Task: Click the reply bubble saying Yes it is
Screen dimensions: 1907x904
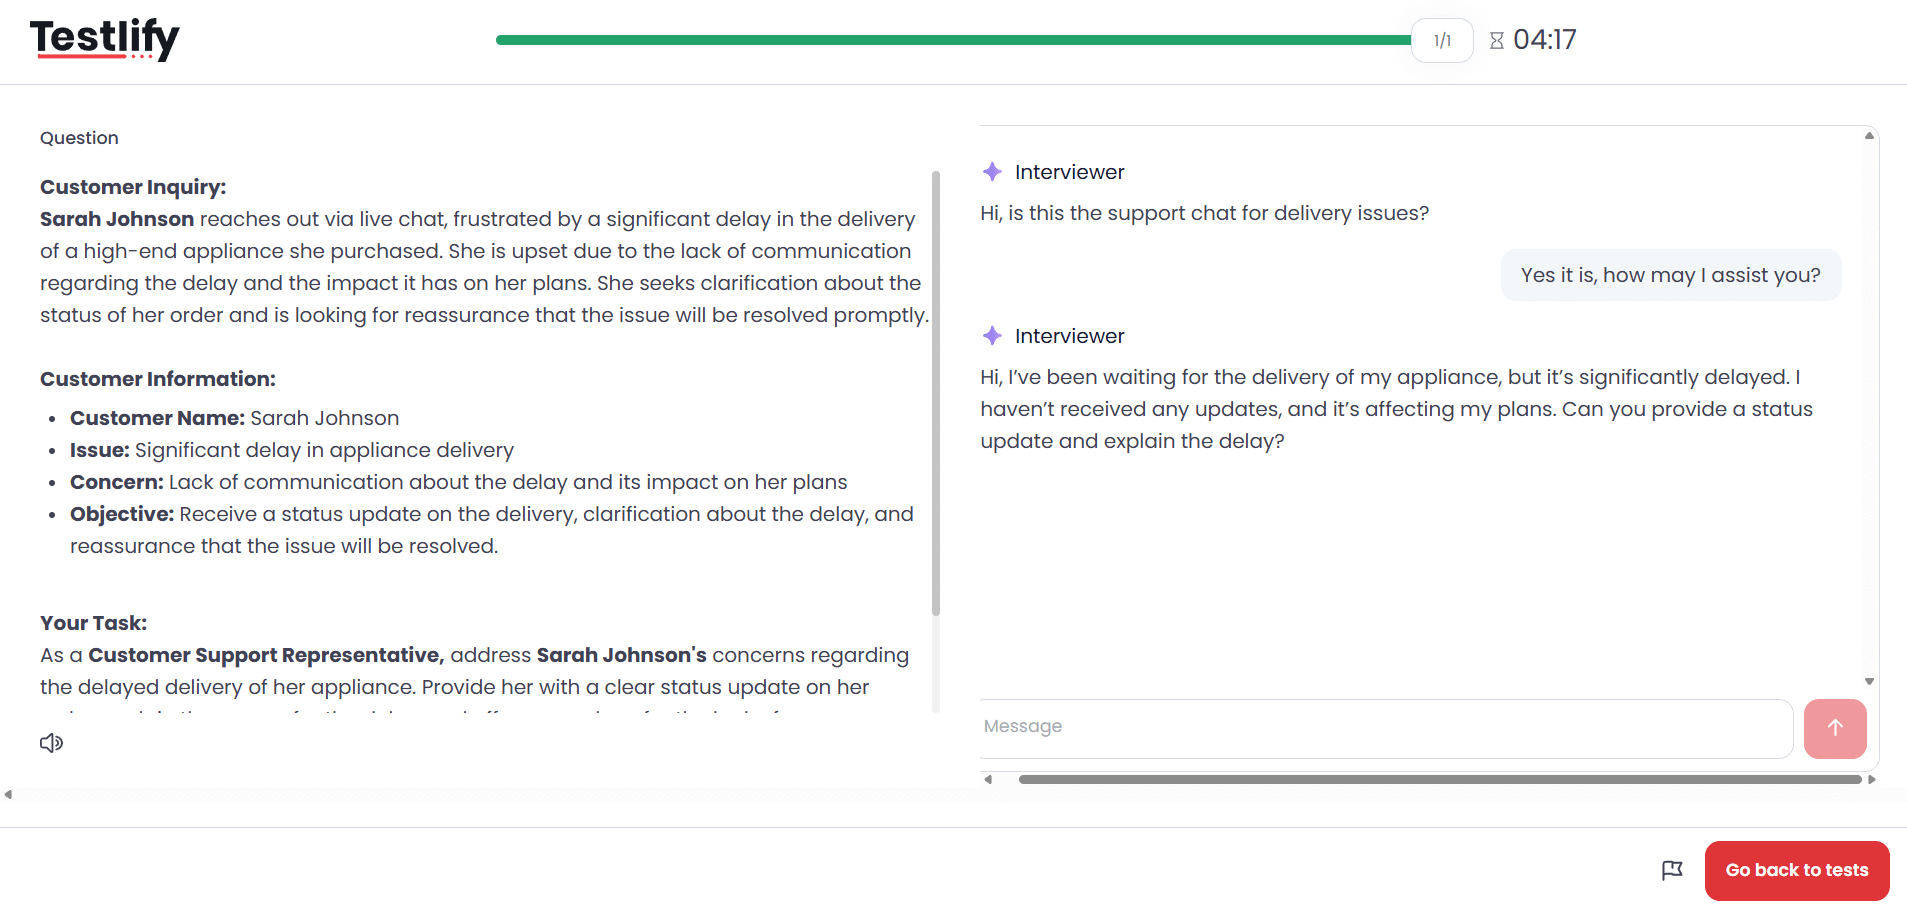Action: click(x=1670, y=275)
